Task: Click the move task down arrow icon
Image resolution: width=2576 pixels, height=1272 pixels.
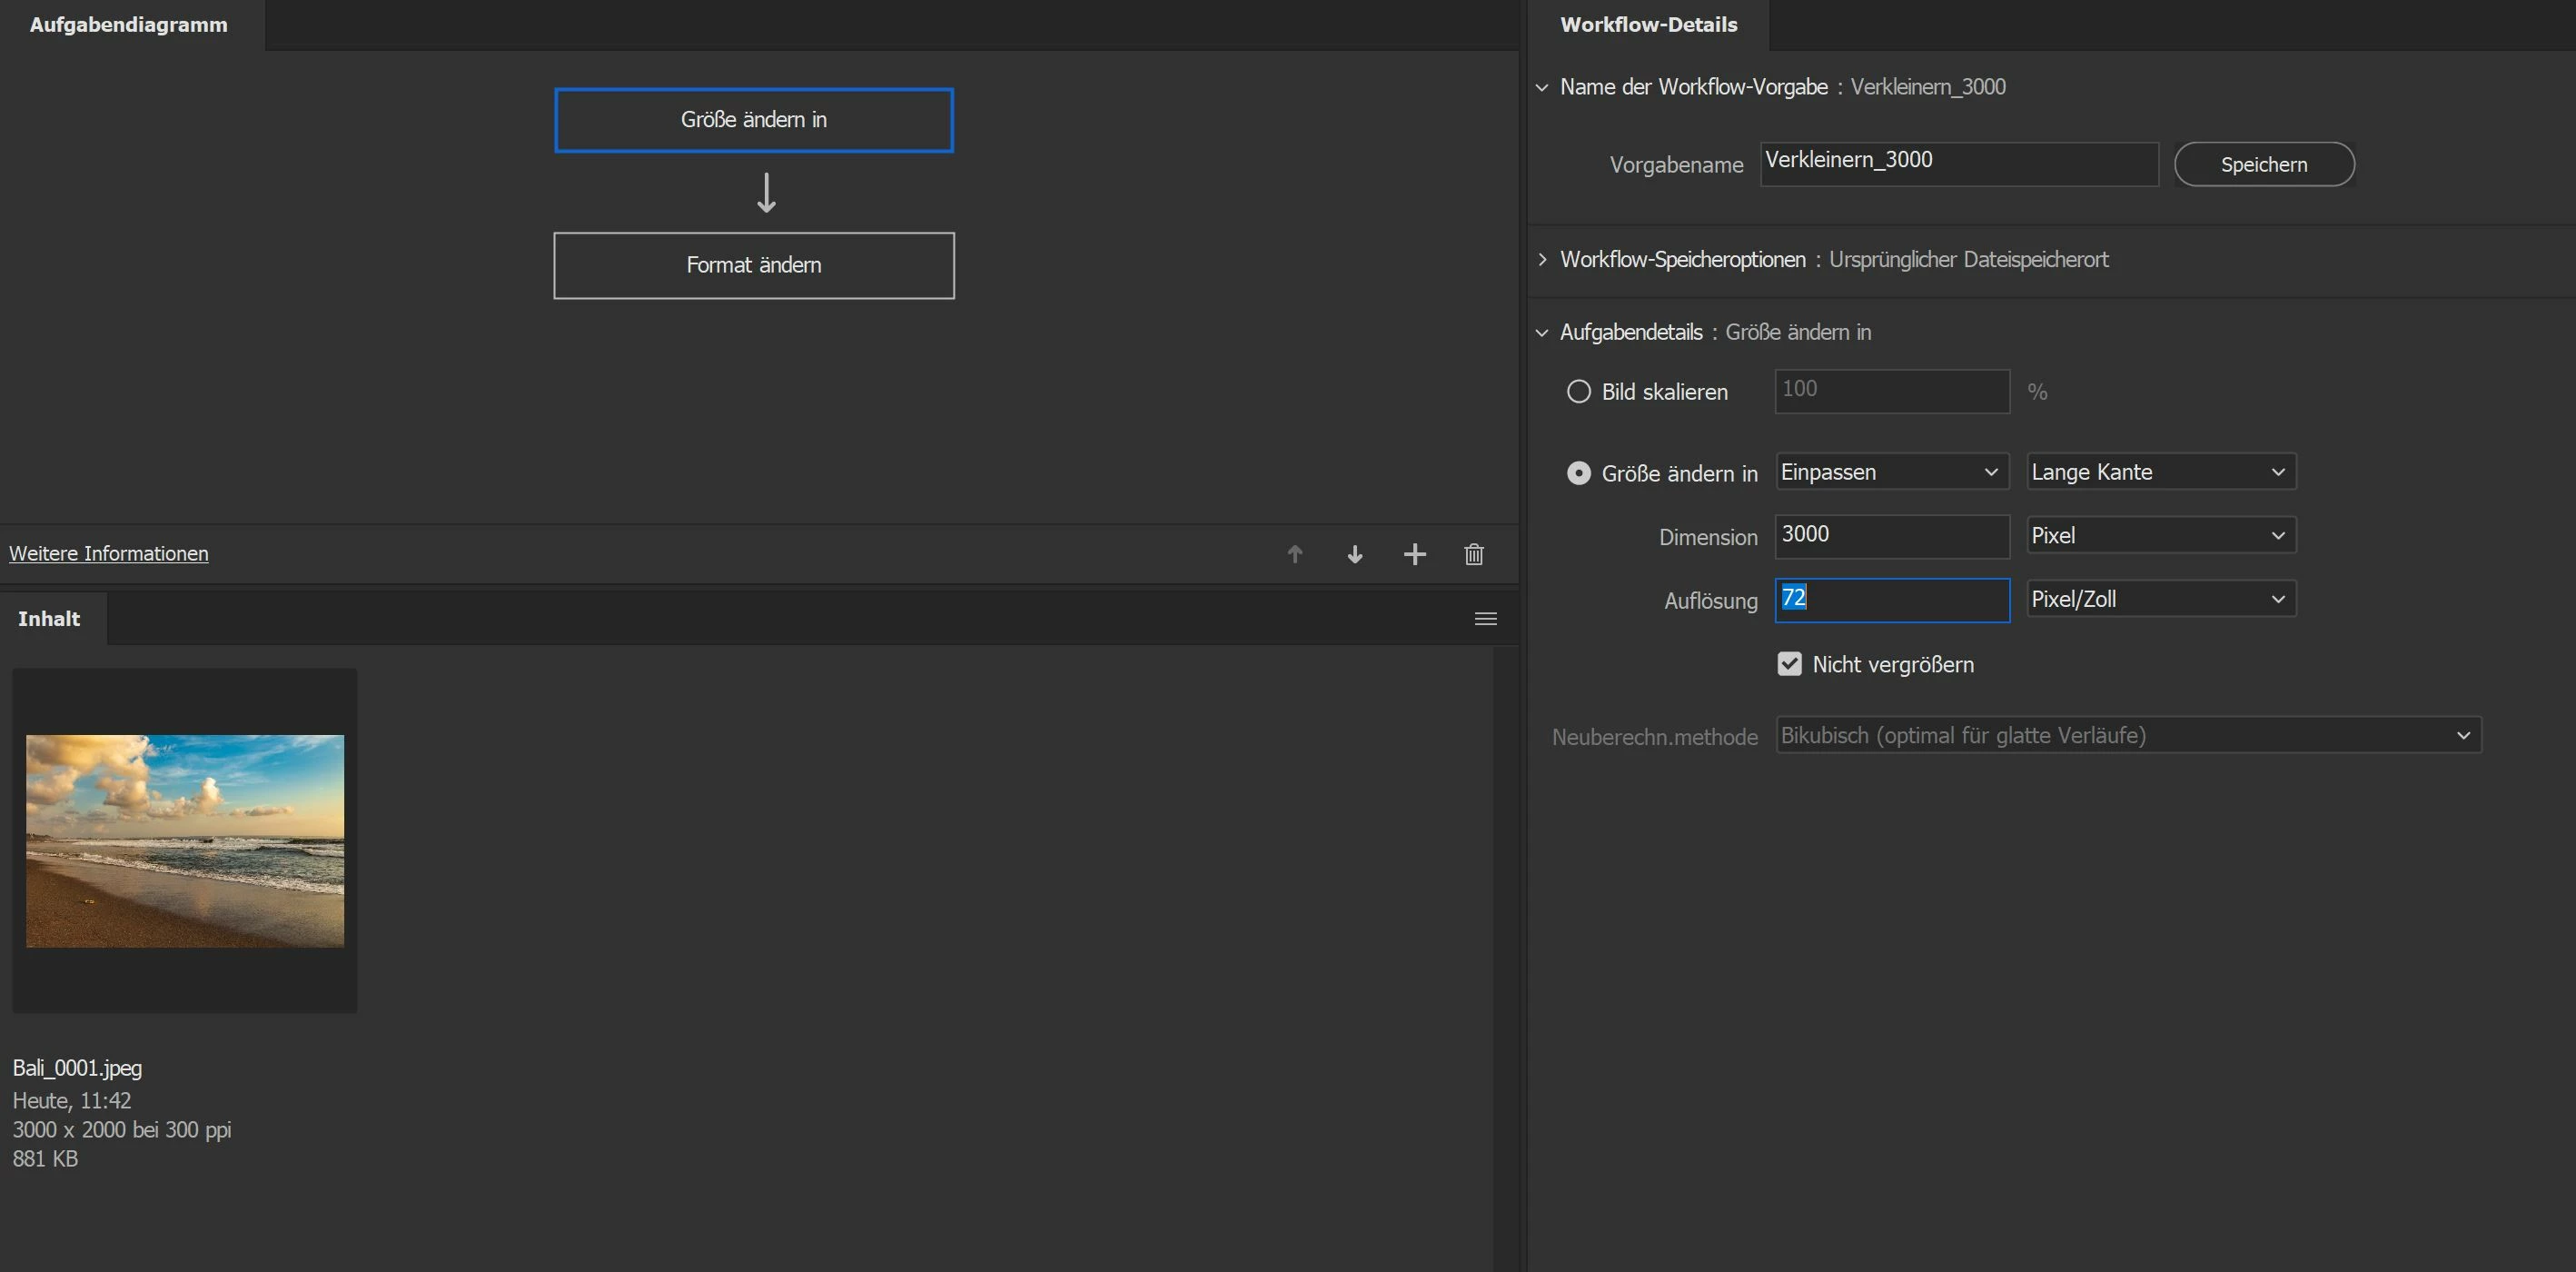Action: [x=1355, y=554]
